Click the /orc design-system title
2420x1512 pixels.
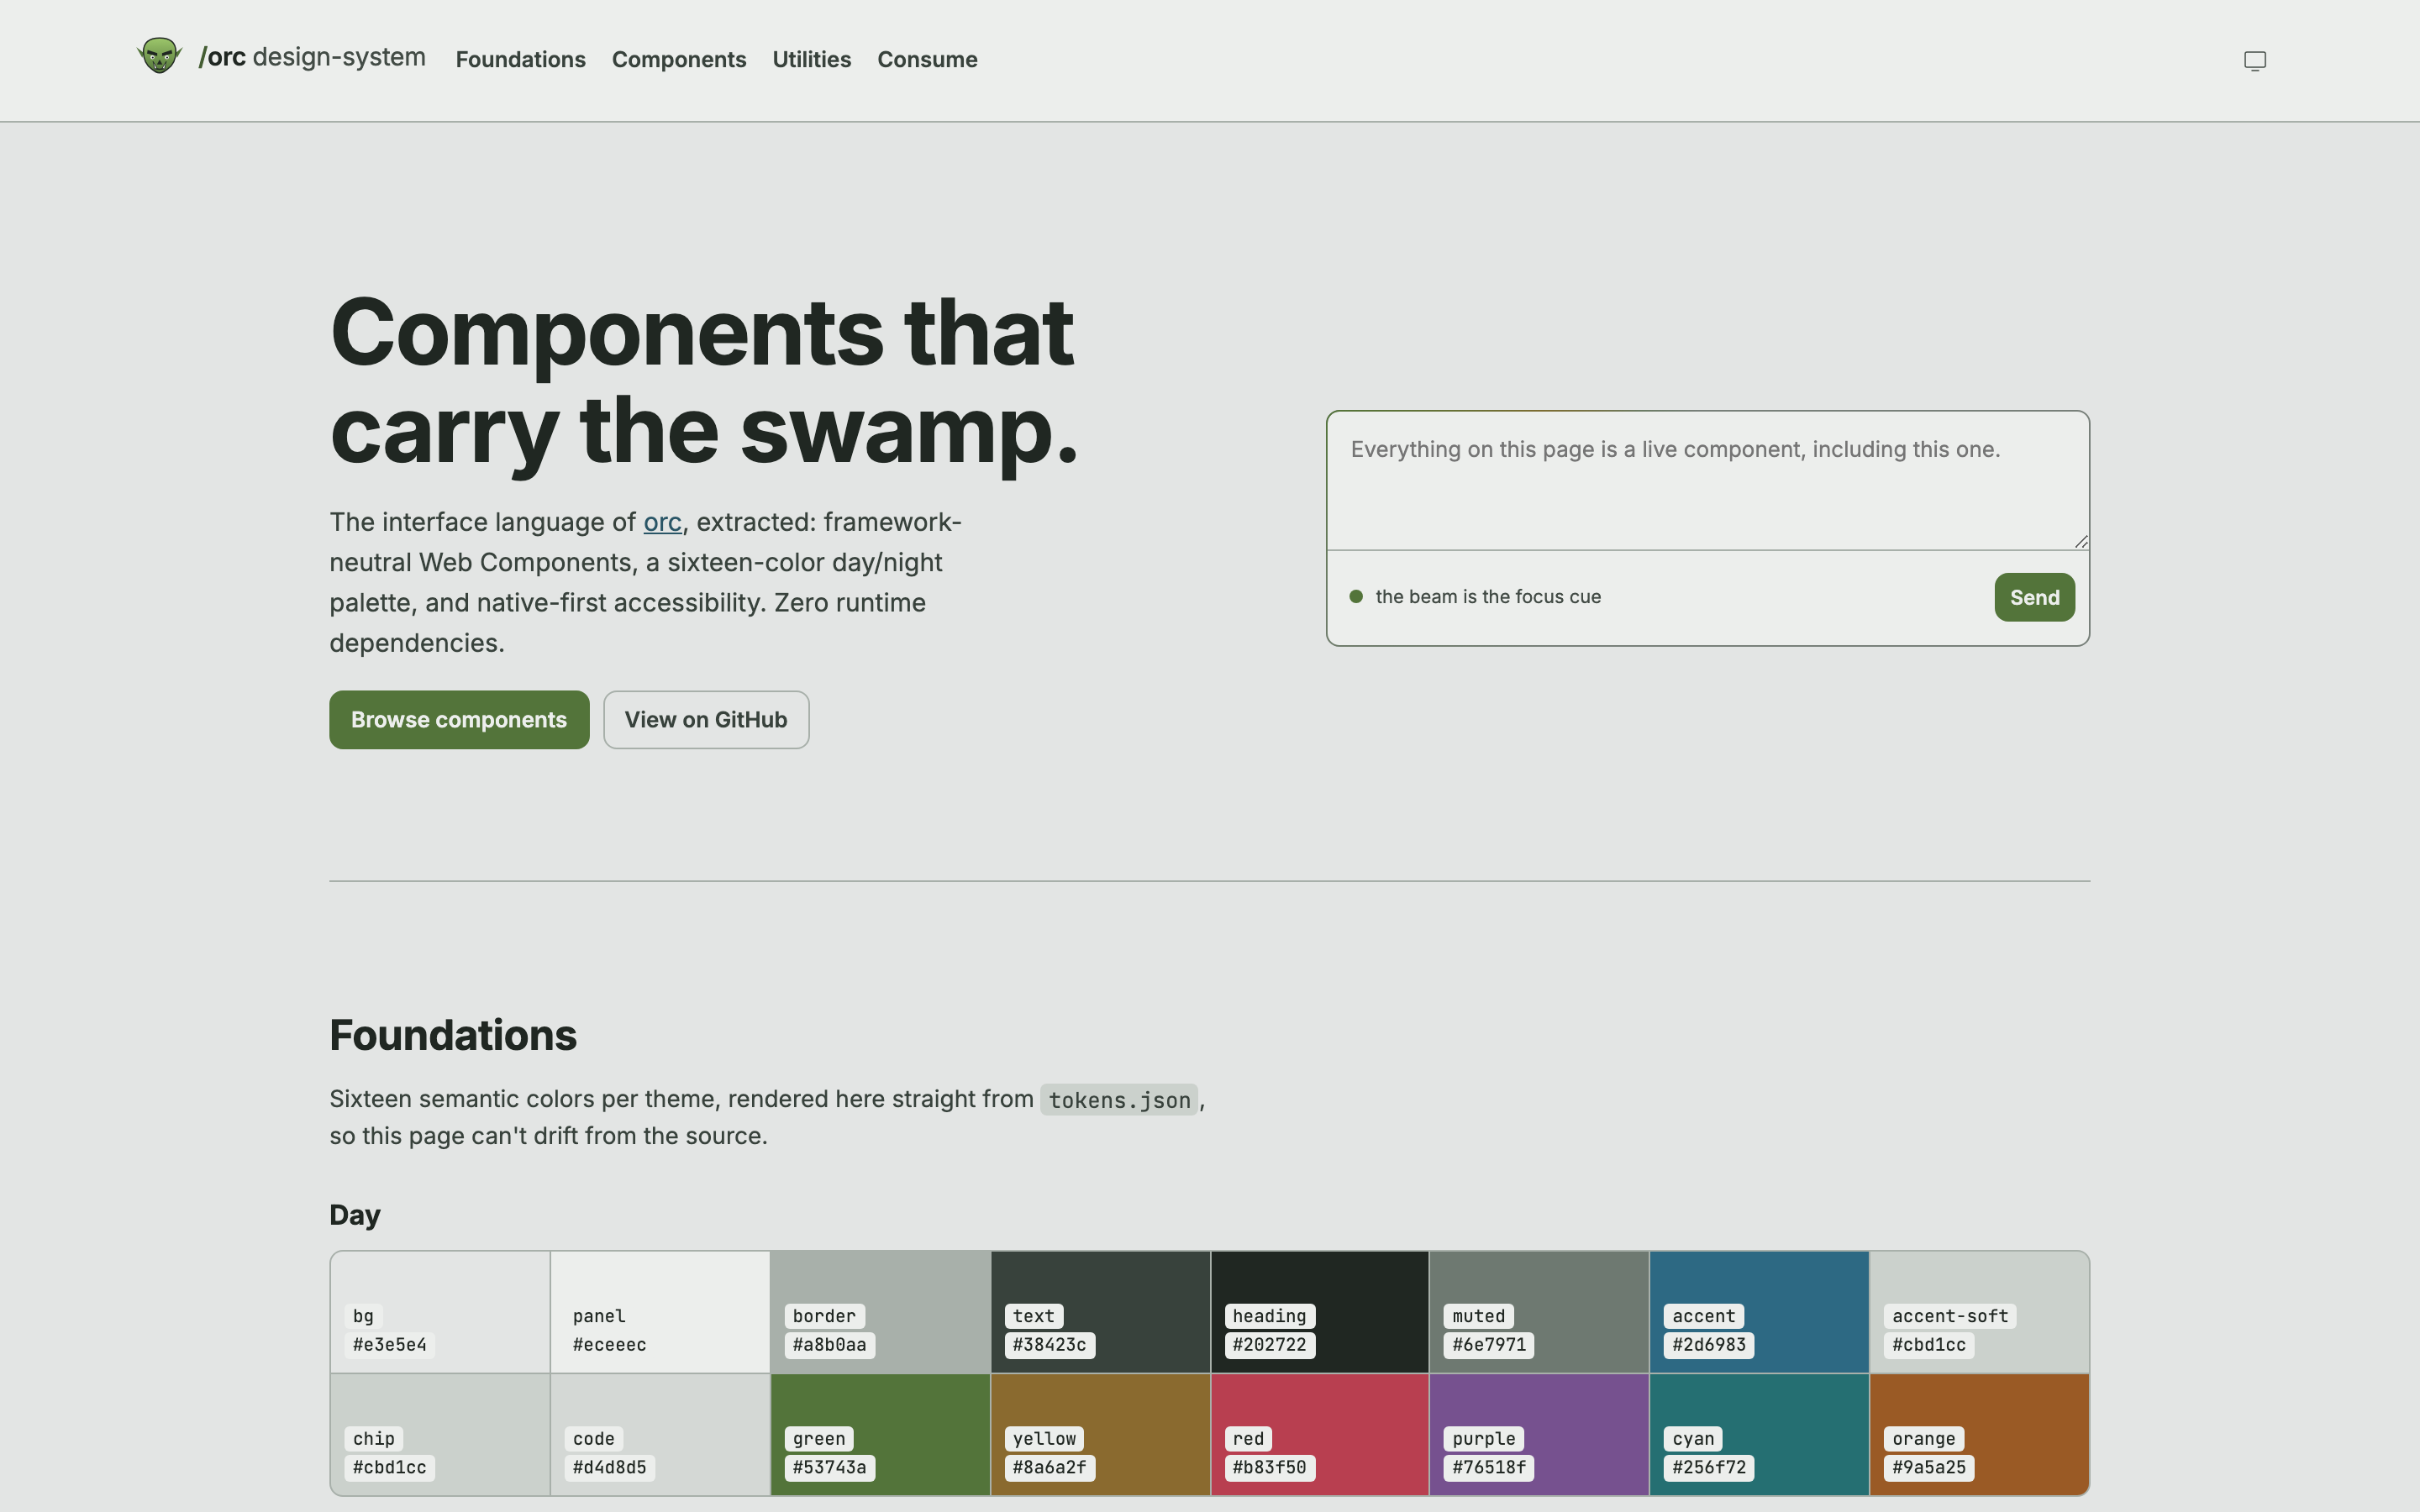[312, 57]
